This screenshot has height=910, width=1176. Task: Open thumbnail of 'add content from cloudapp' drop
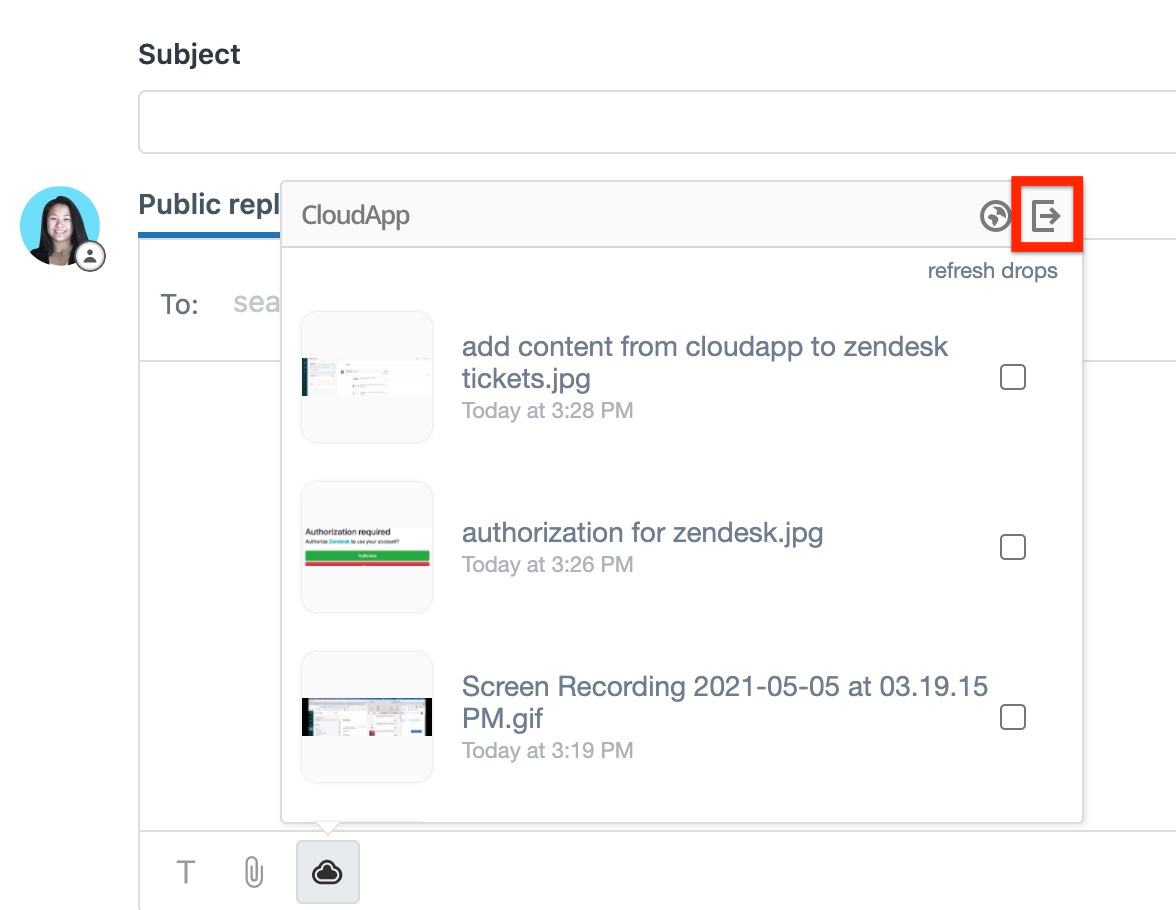(x=367, y=377)
